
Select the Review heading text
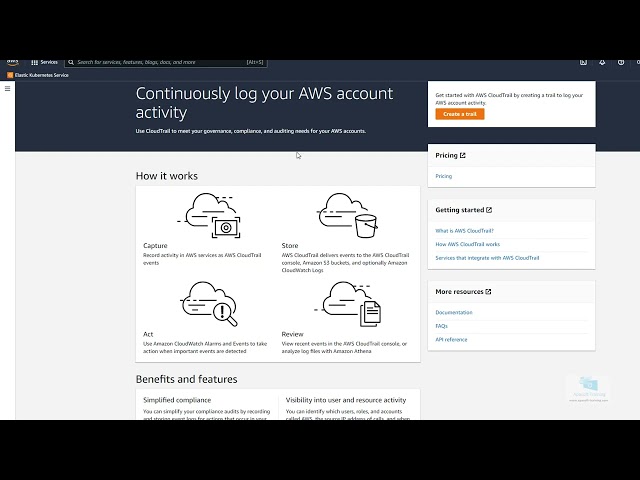[292, 334]
